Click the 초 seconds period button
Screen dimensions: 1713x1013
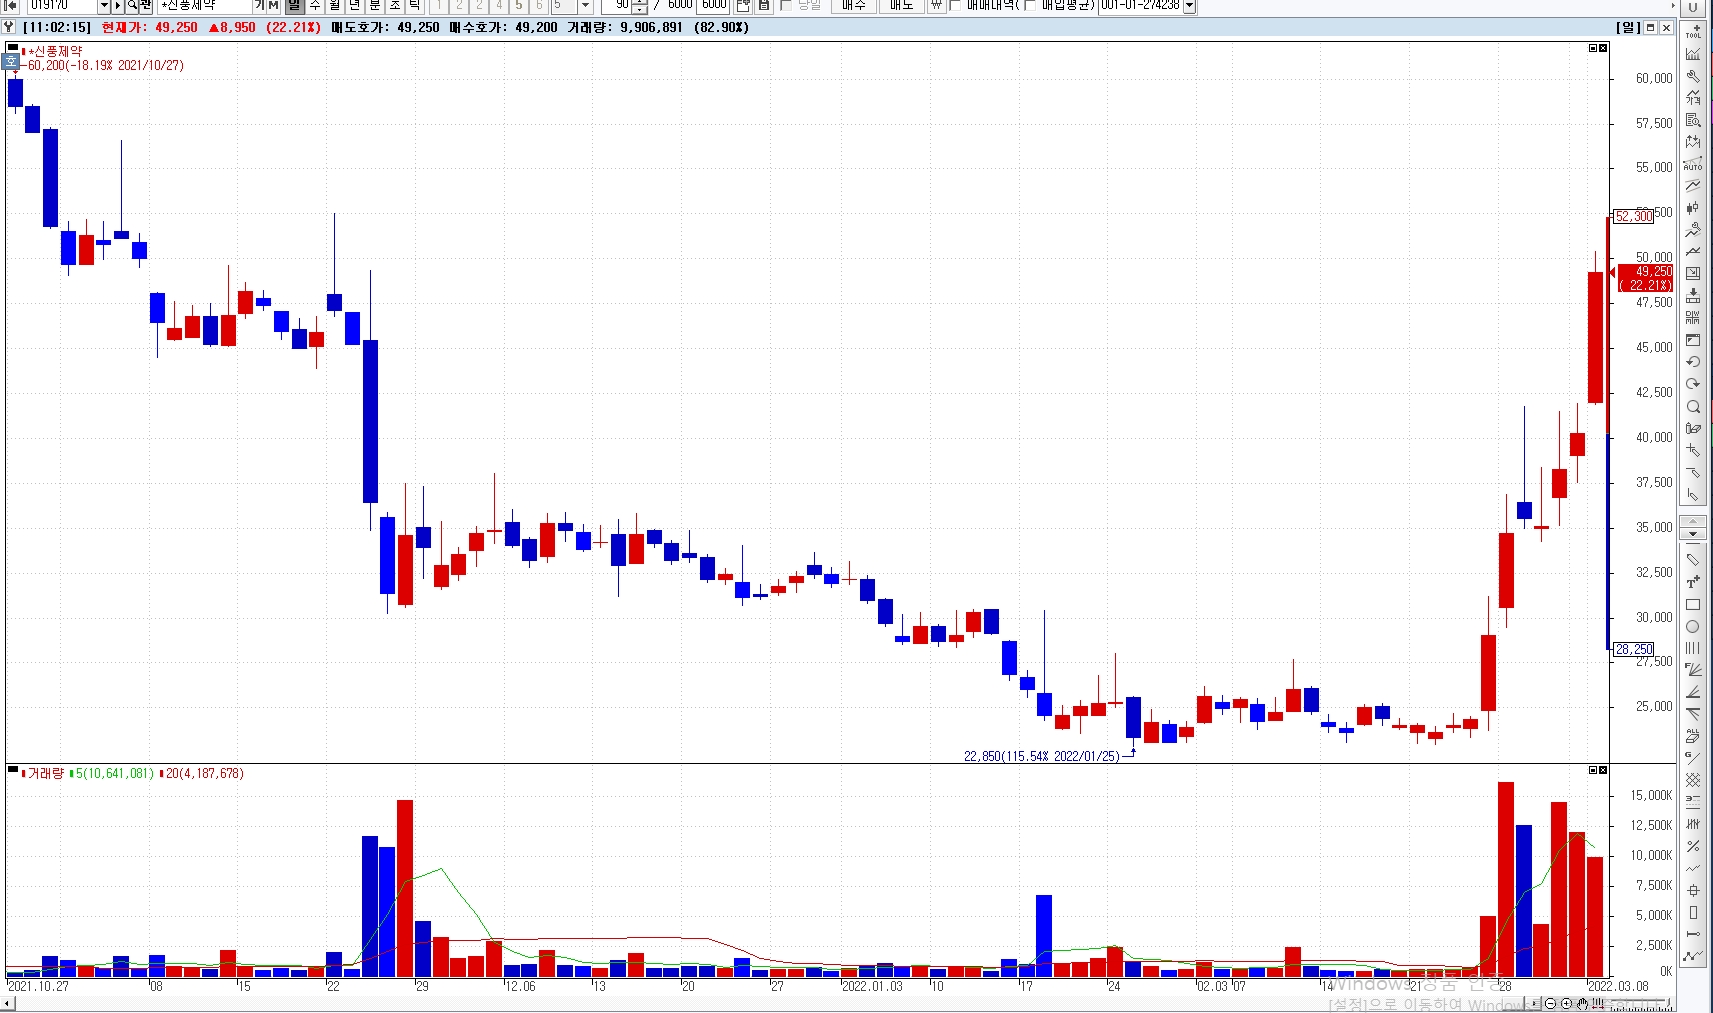[395, 6]
